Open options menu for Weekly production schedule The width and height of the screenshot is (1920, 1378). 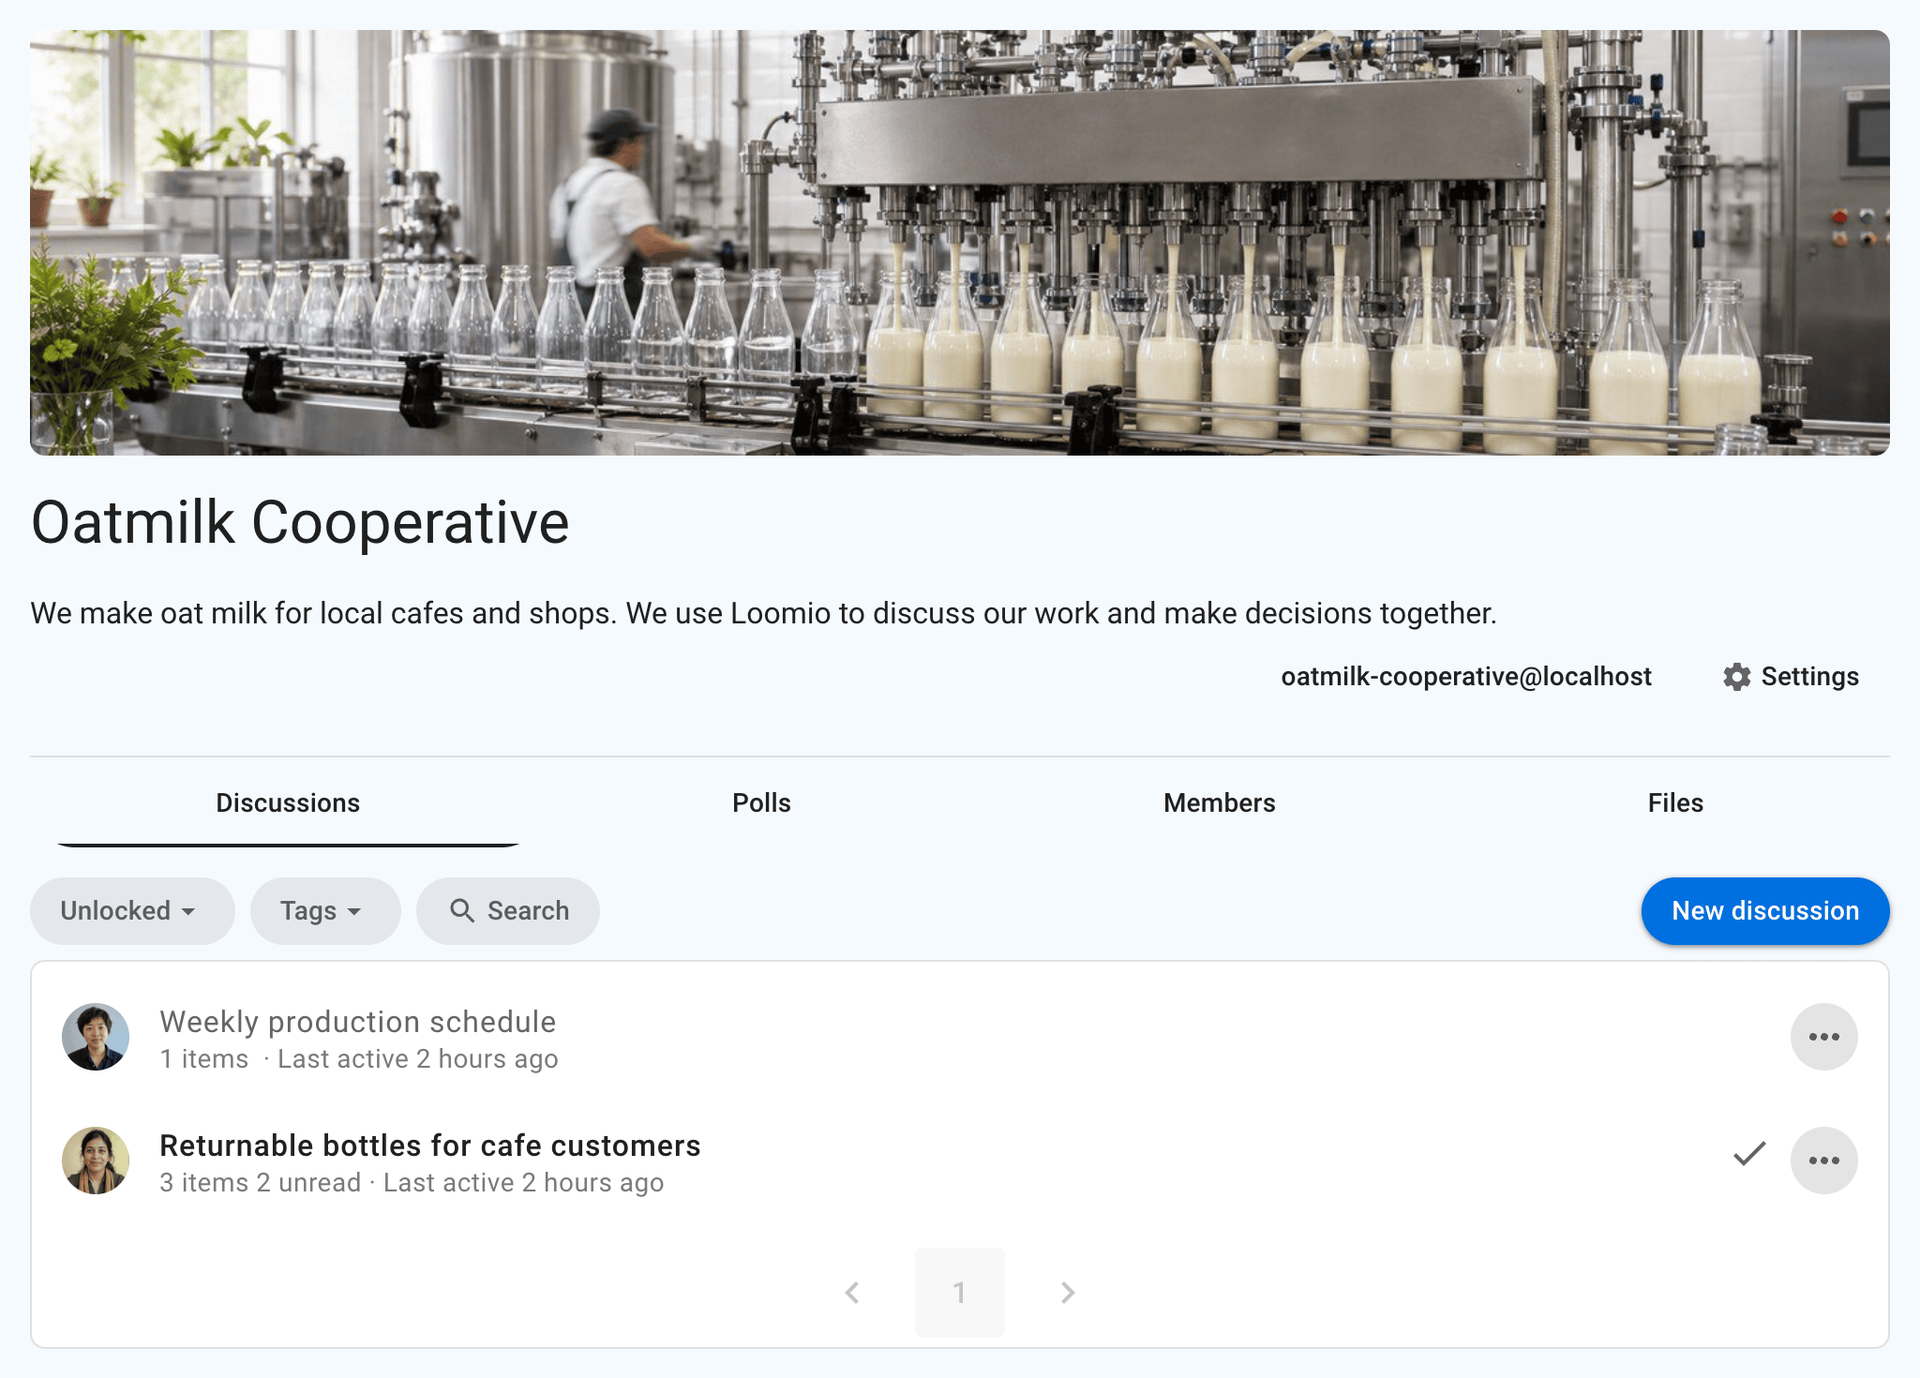coord(1823,1037)
